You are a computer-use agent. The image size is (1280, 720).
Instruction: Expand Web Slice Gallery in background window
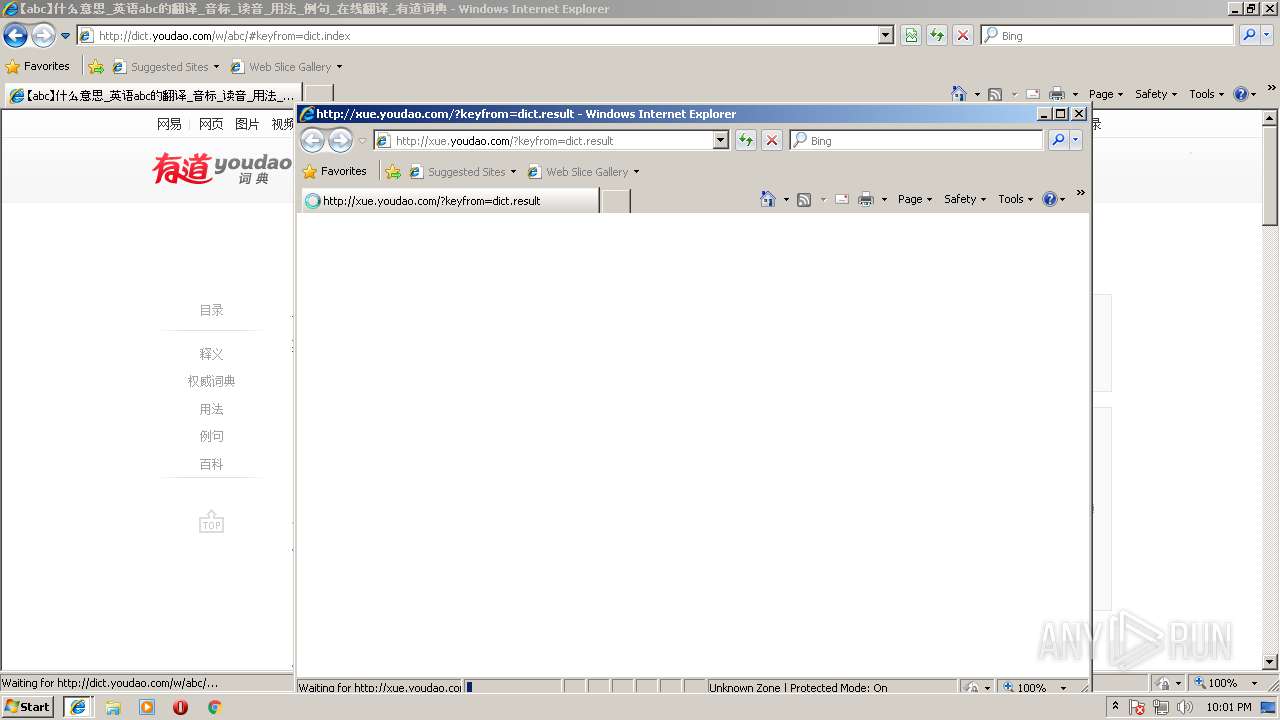point(339,67)
